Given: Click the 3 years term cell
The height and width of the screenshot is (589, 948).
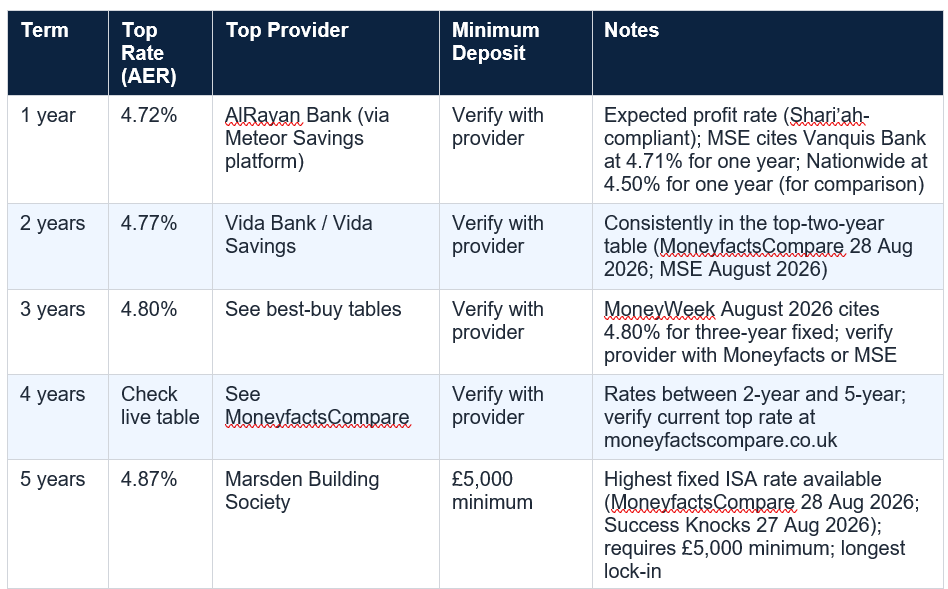Looking at the screenshot, I should pos(58,332).
